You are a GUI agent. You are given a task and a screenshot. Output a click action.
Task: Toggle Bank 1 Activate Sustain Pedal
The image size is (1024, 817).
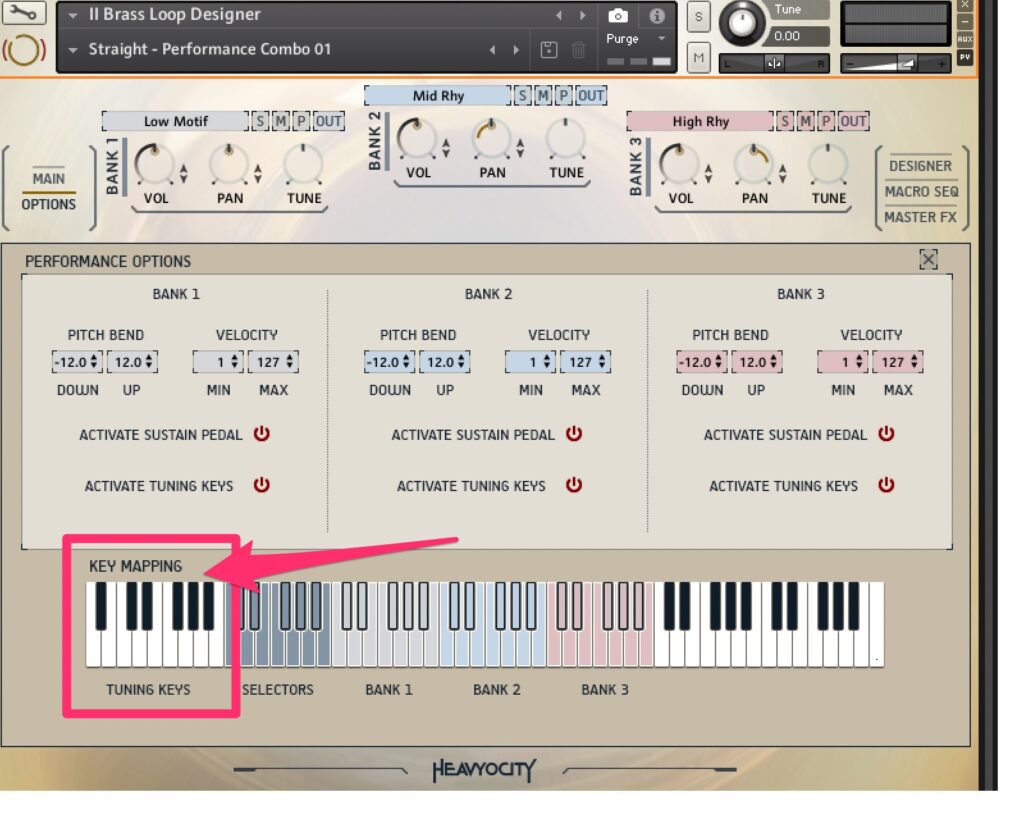click(x=262, y=434)
